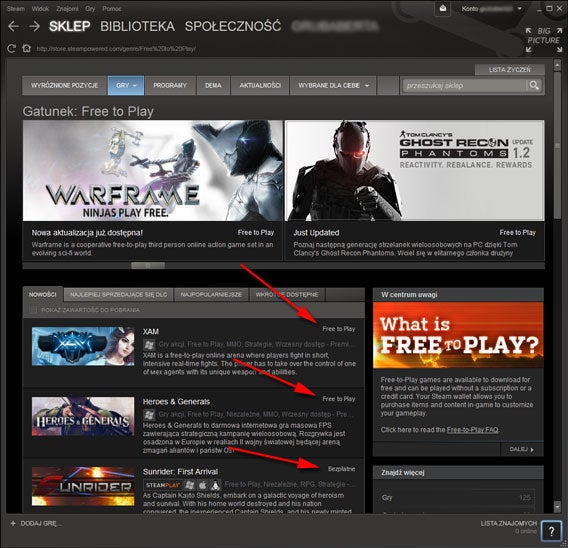Open the Widok menu

pyautogui.click(x=40, y=9)
